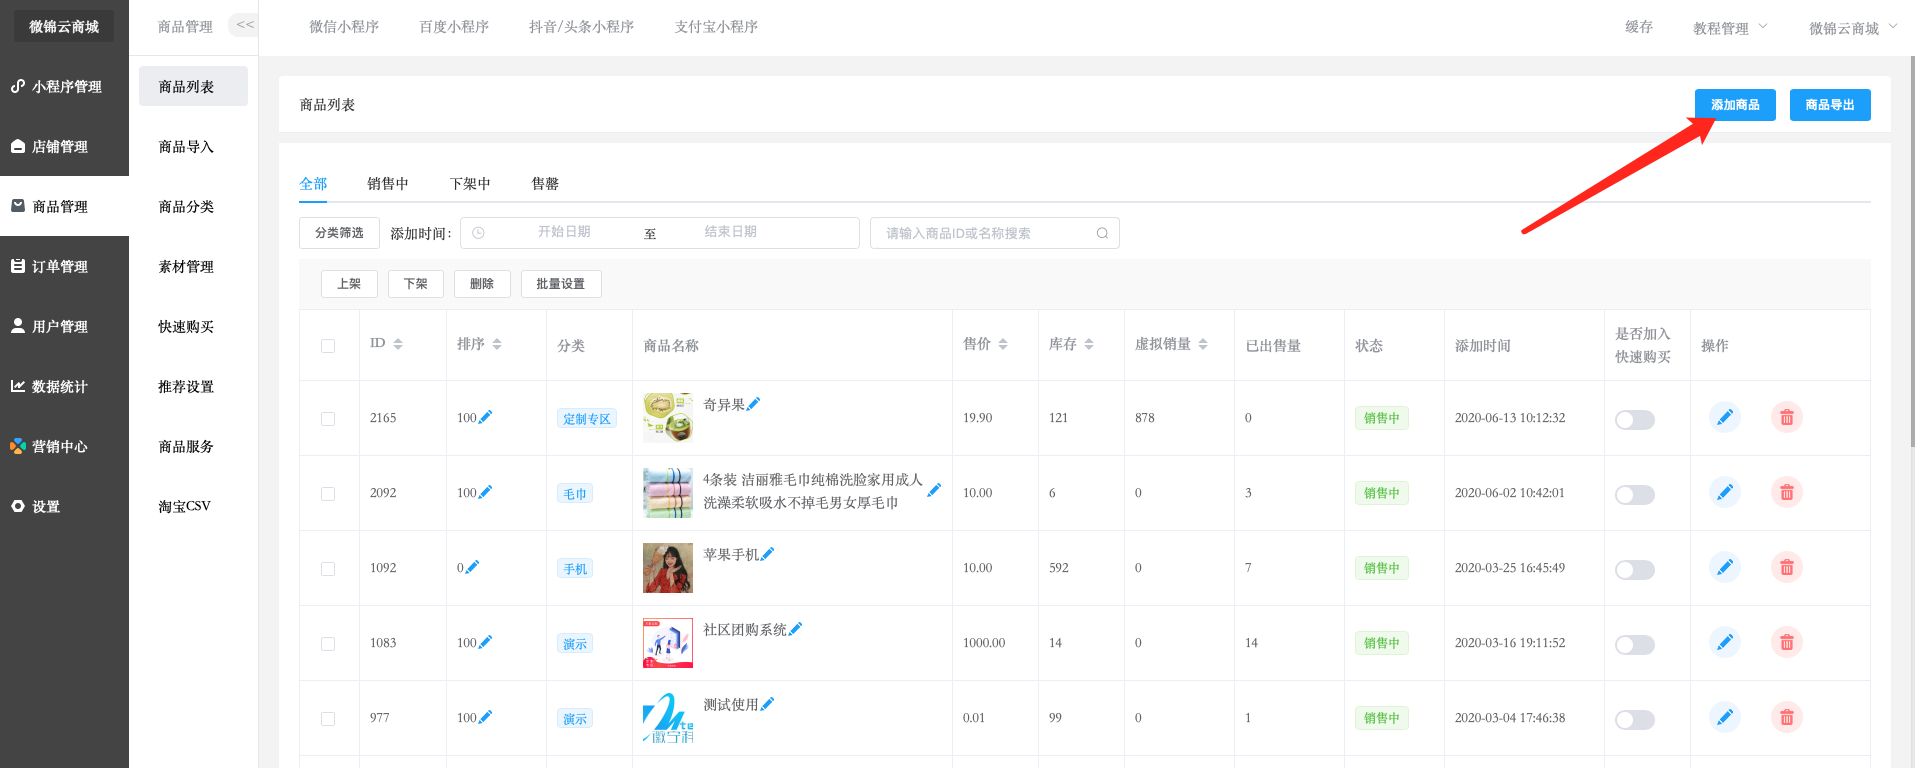Toggle quick-buy switch for product 2092
The height and width of the screenshot is (768, 1915).
(1635, 495)
